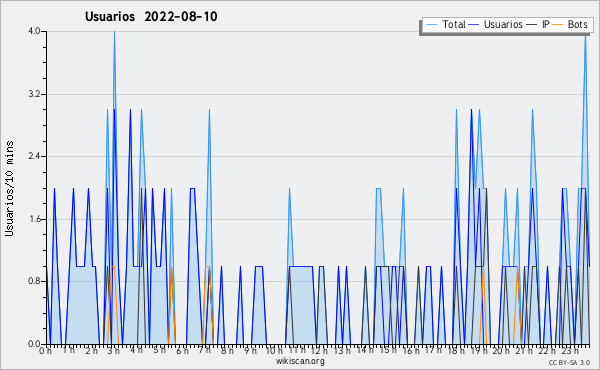Click the '0.8' y-axis value
Image resolution: width=600 pixels, height=370 pixels.
pos(34,282)
